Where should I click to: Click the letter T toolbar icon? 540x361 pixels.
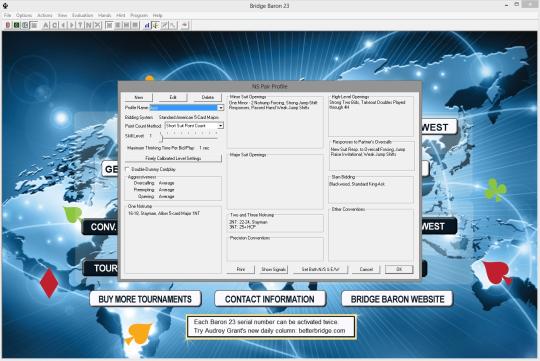click(80, 25)
